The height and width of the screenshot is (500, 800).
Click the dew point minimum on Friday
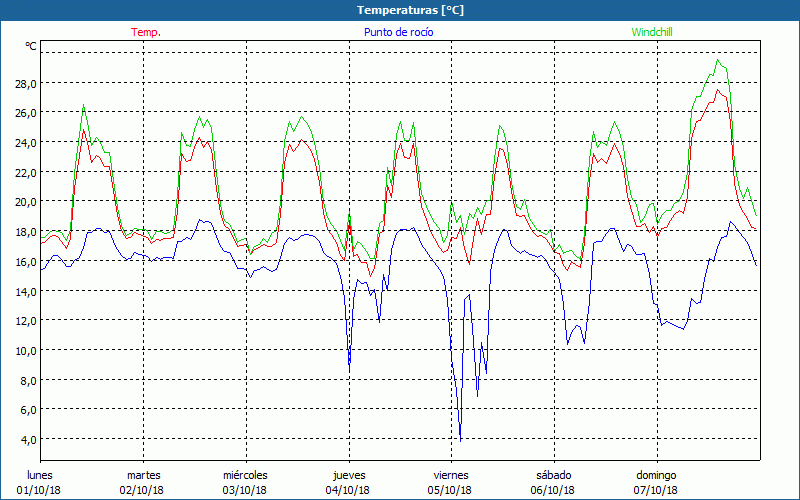(x=461, y=440)
